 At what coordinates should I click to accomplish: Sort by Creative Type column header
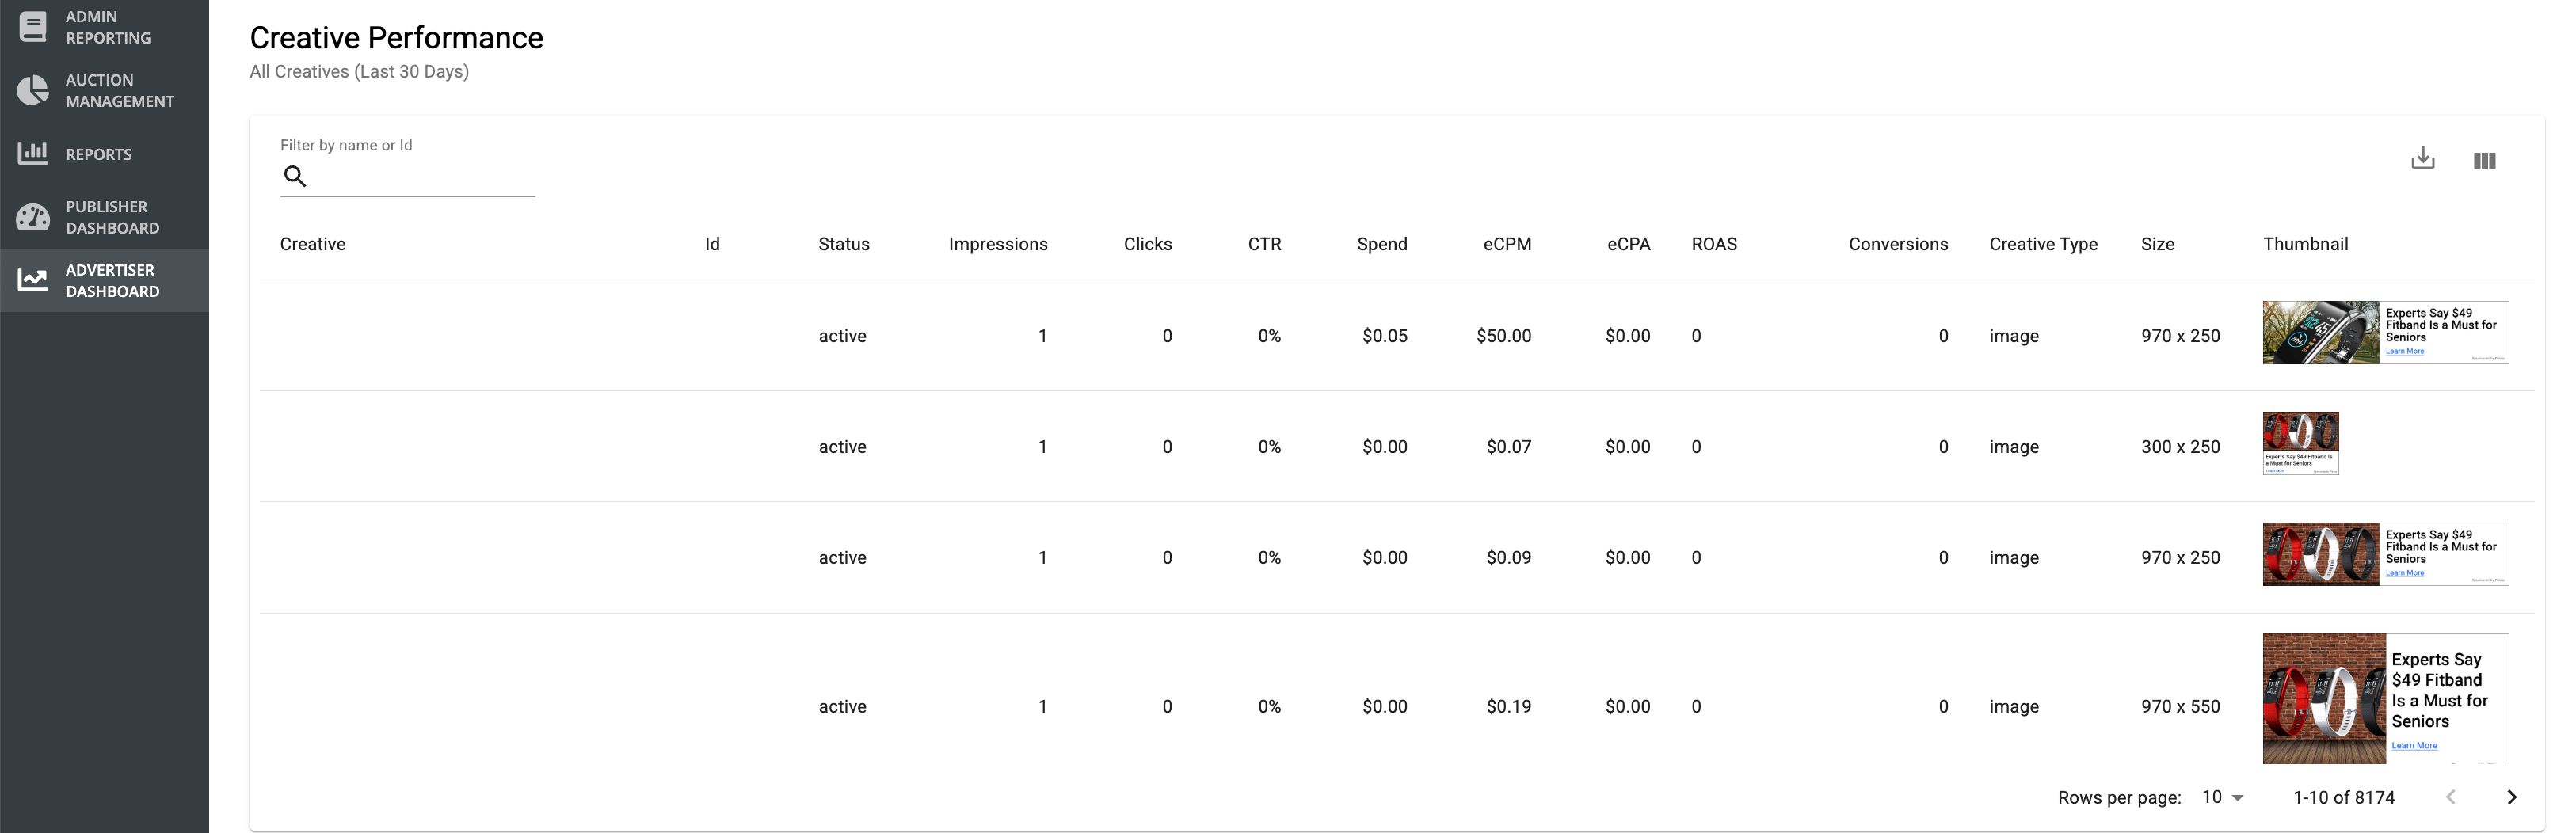[2043, 244]
